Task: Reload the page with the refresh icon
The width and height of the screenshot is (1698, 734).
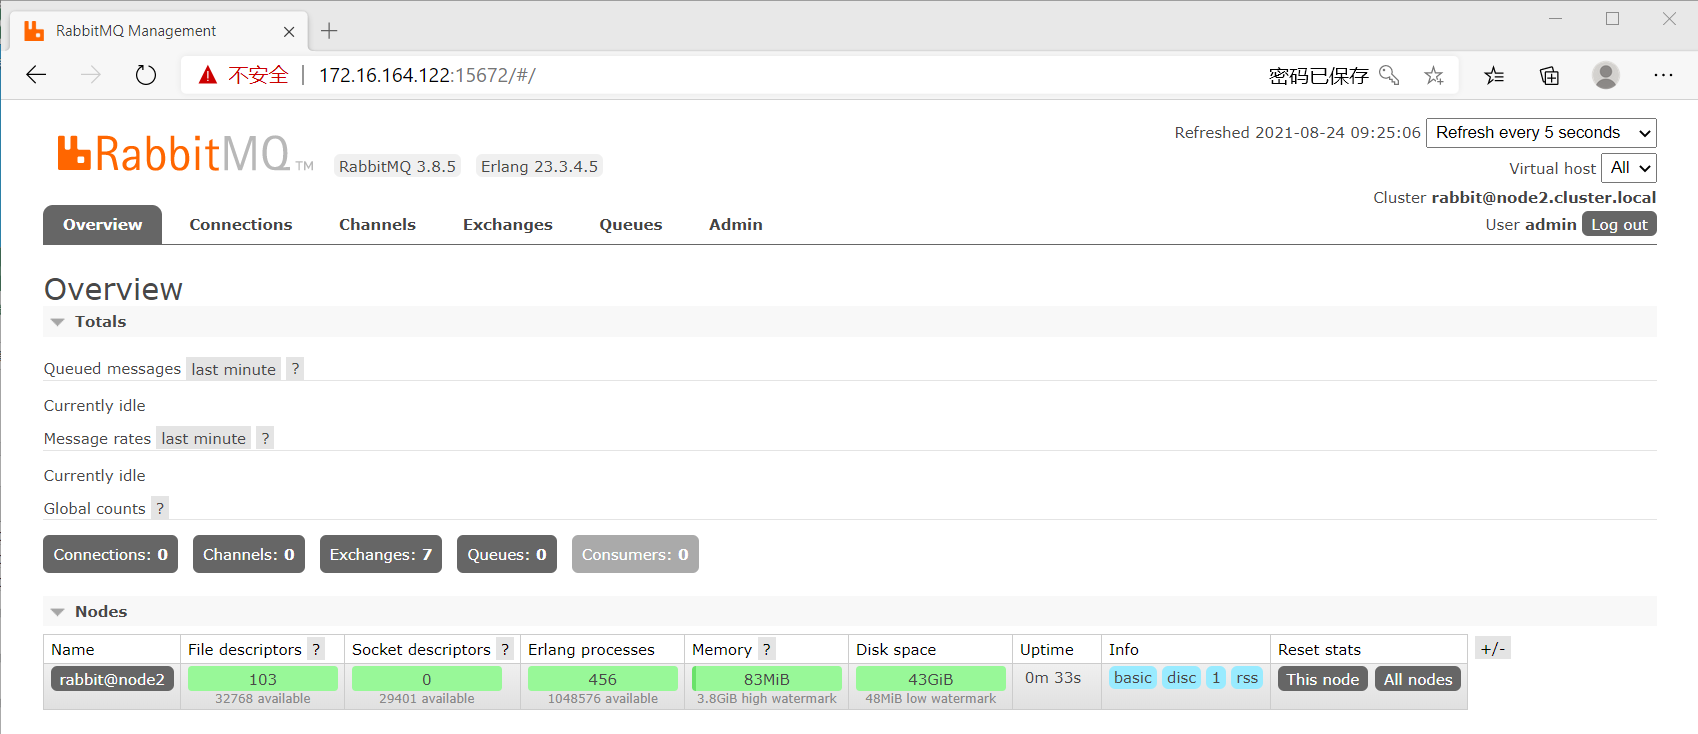Action: pos(146,75)
